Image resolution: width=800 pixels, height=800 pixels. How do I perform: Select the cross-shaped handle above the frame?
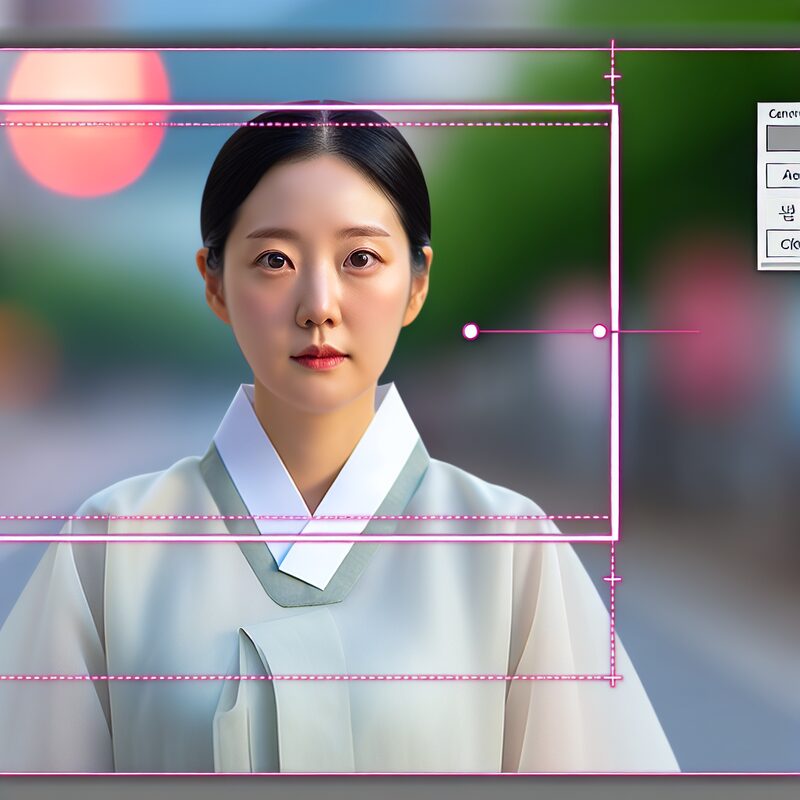612,75
